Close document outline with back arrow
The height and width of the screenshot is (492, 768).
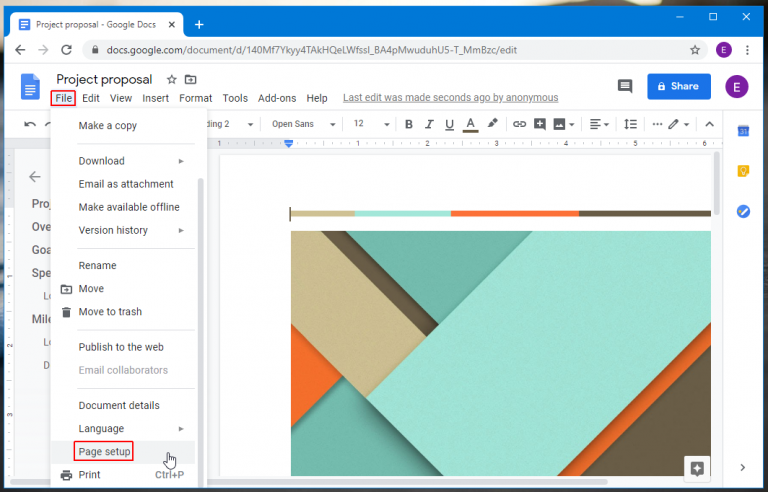click(x=35, y=176)
